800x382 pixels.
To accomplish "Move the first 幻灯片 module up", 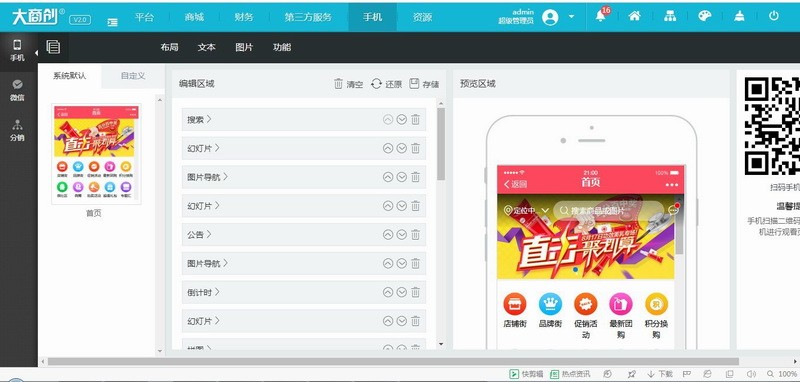I will 388,148.
